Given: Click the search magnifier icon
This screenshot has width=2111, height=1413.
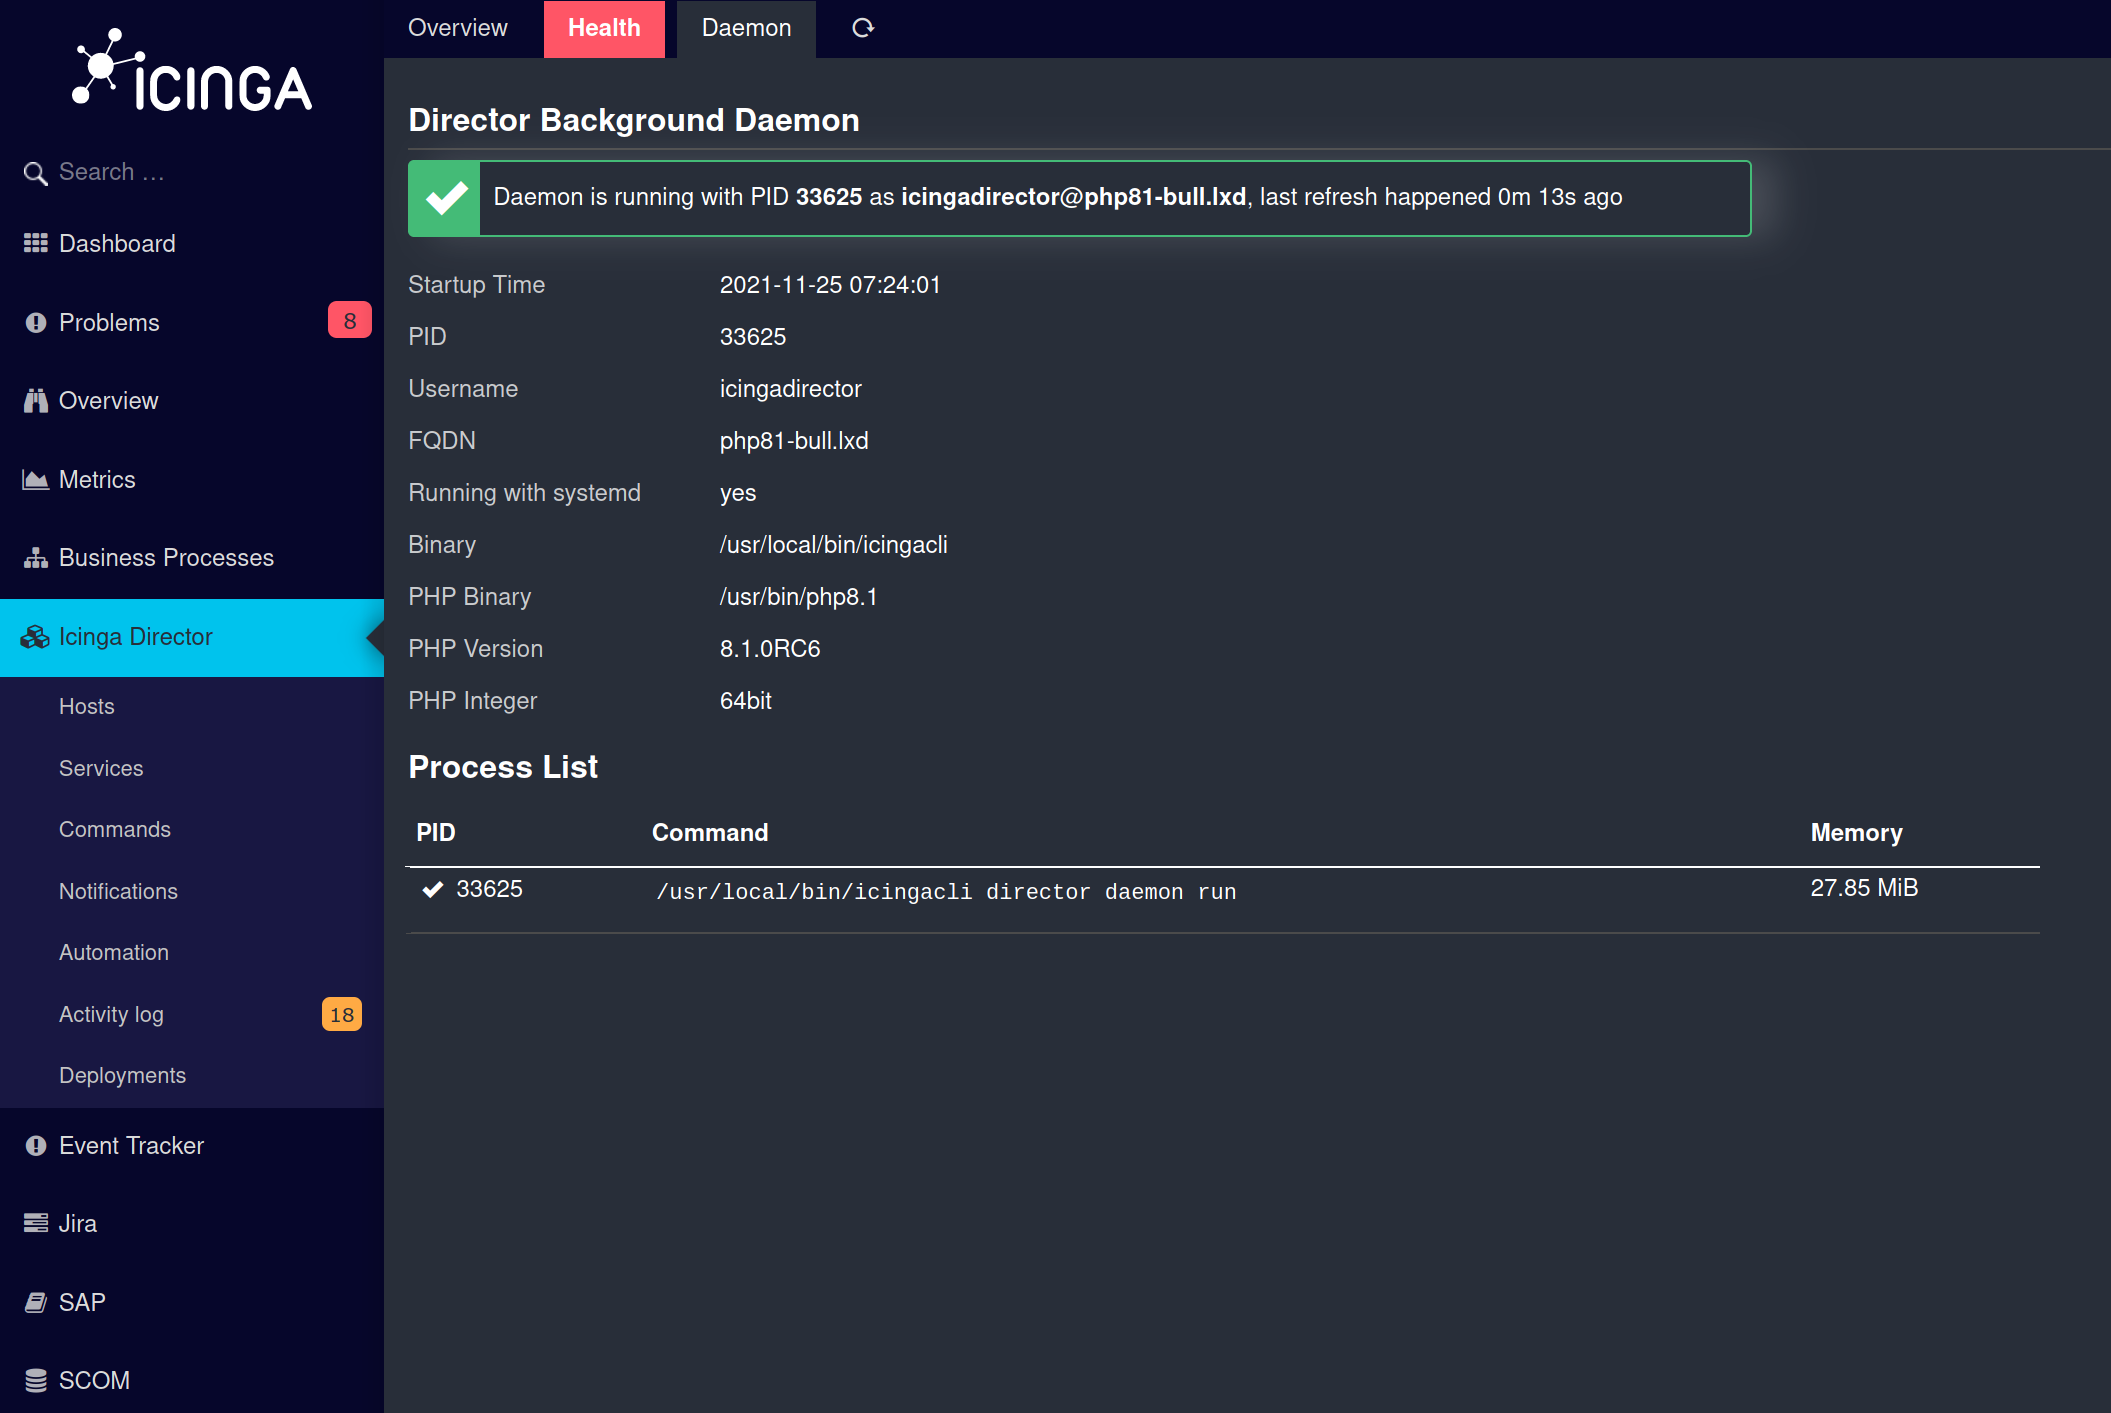Looking at the screenshot, I should pos(35,172).
